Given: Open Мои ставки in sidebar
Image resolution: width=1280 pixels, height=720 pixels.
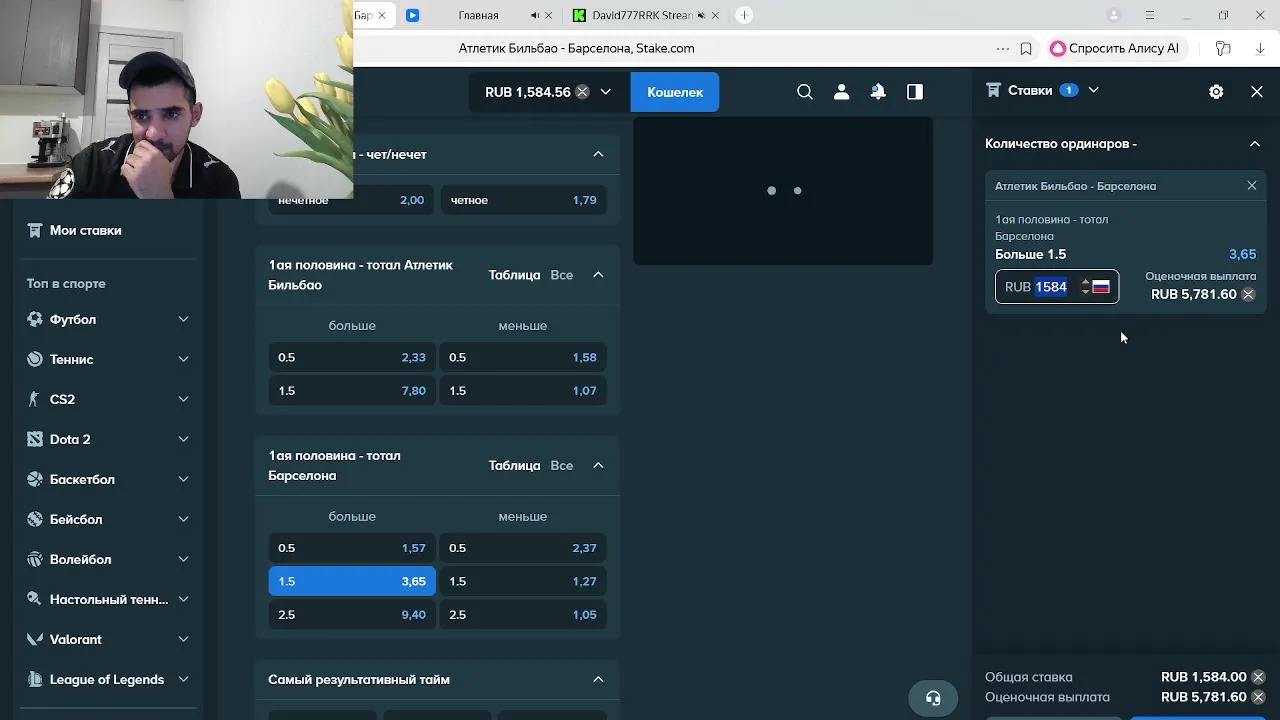Looking at the screenshot, I should (86, 230).
